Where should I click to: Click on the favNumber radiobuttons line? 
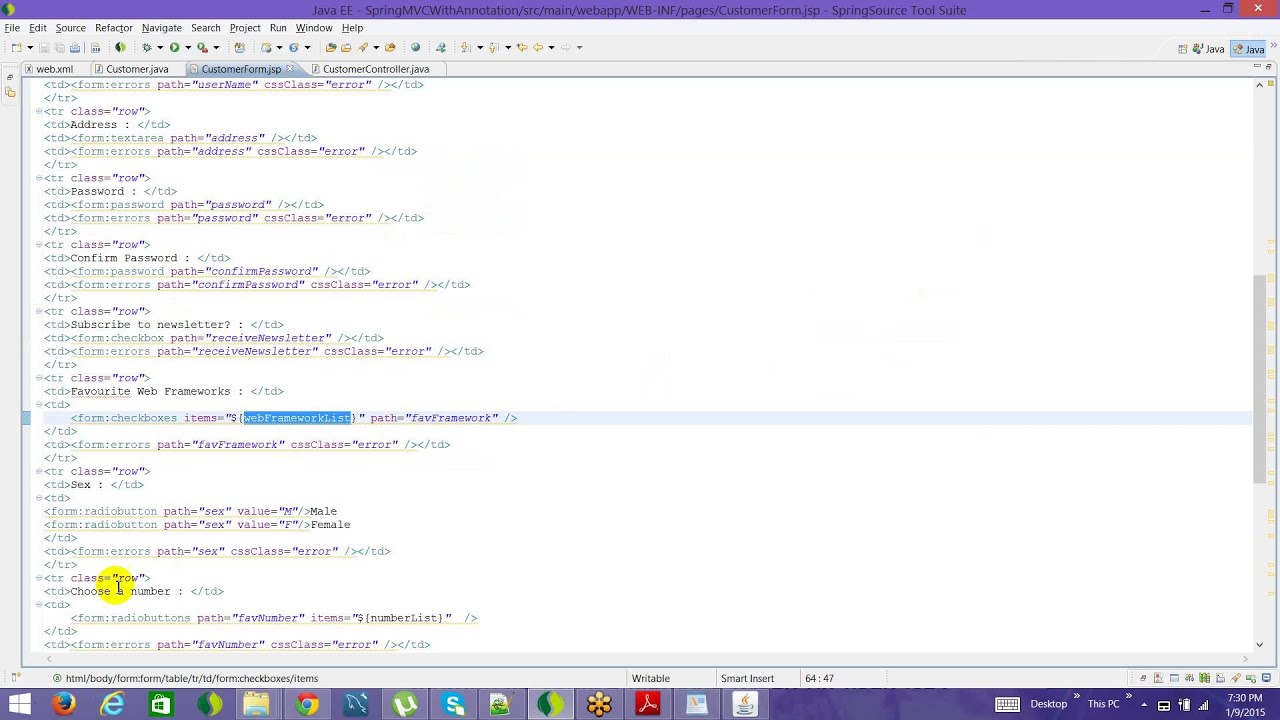tap(274, 618)
